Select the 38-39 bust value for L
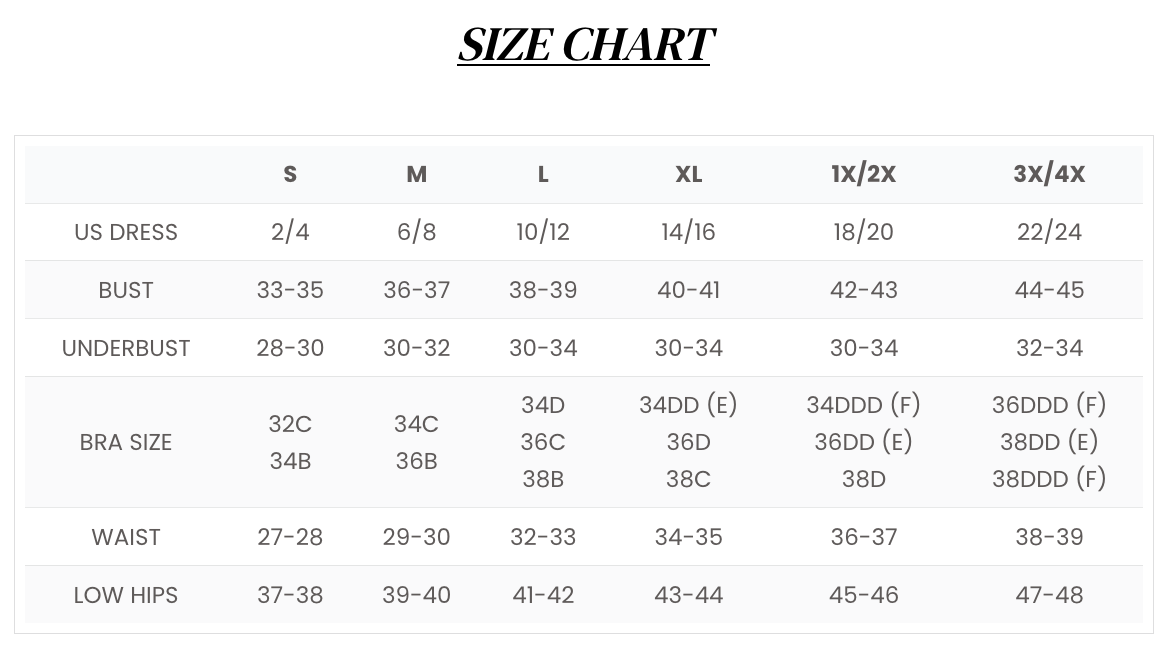 pos(543,290)
